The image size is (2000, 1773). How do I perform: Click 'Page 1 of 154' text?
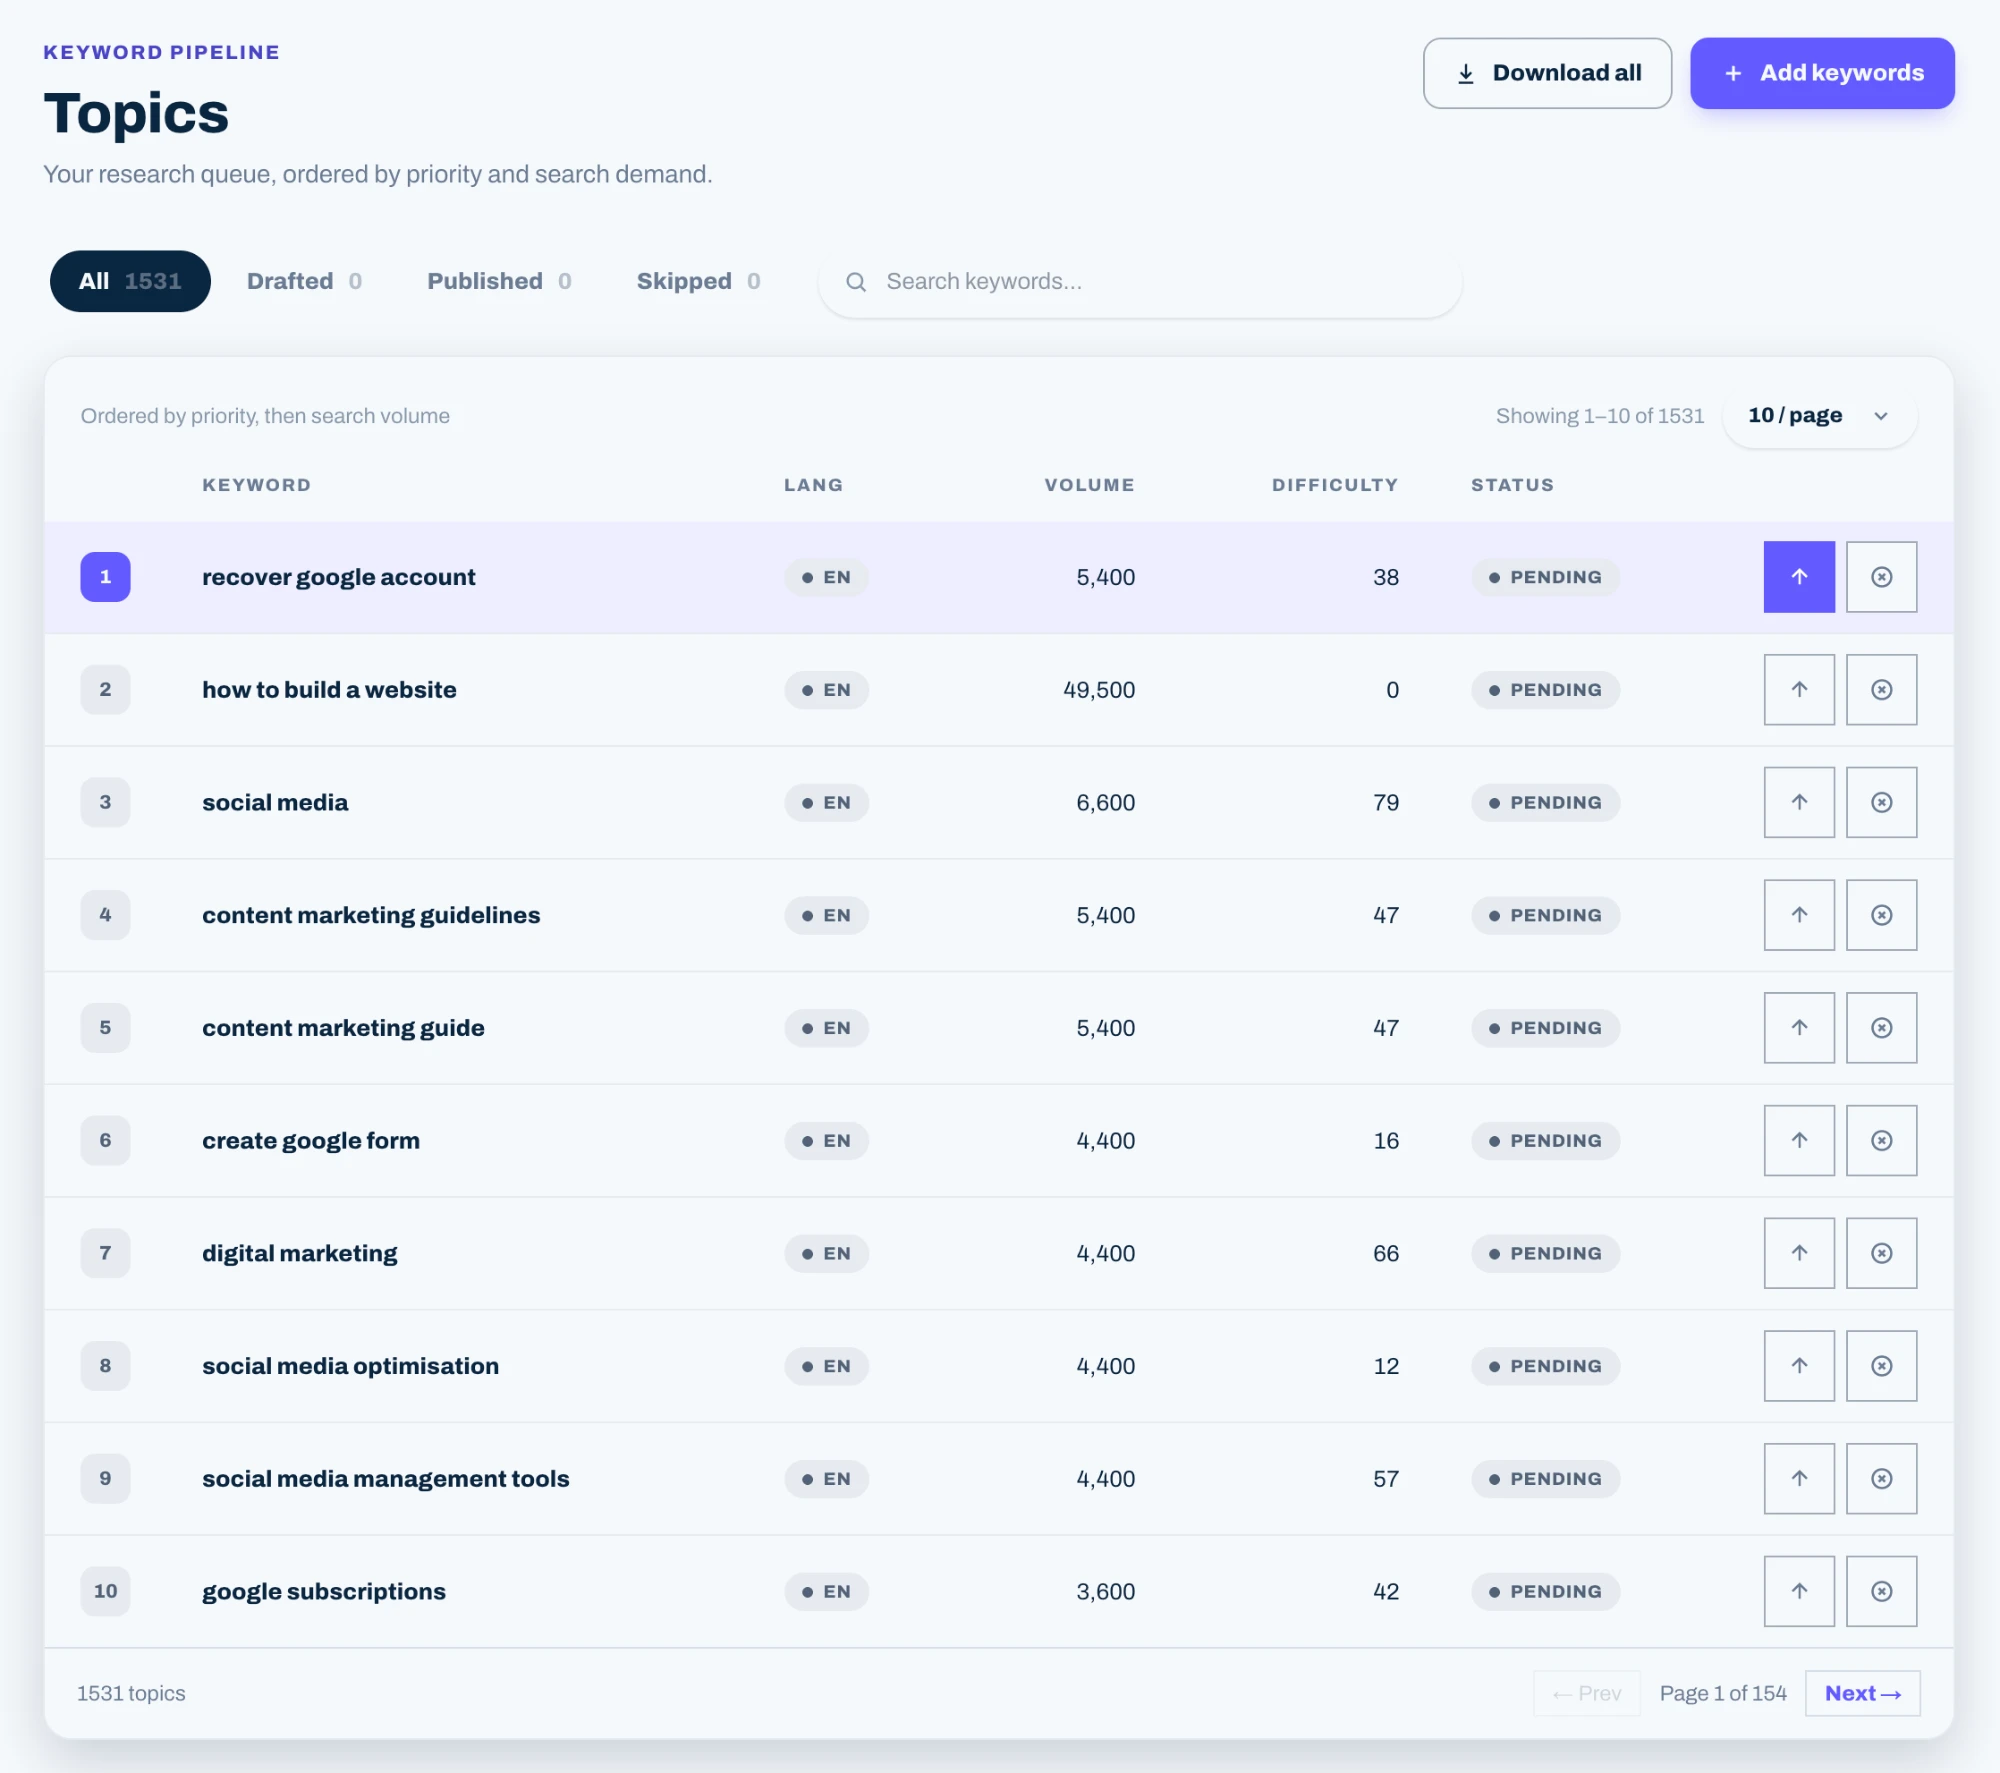point(1722,1693)
